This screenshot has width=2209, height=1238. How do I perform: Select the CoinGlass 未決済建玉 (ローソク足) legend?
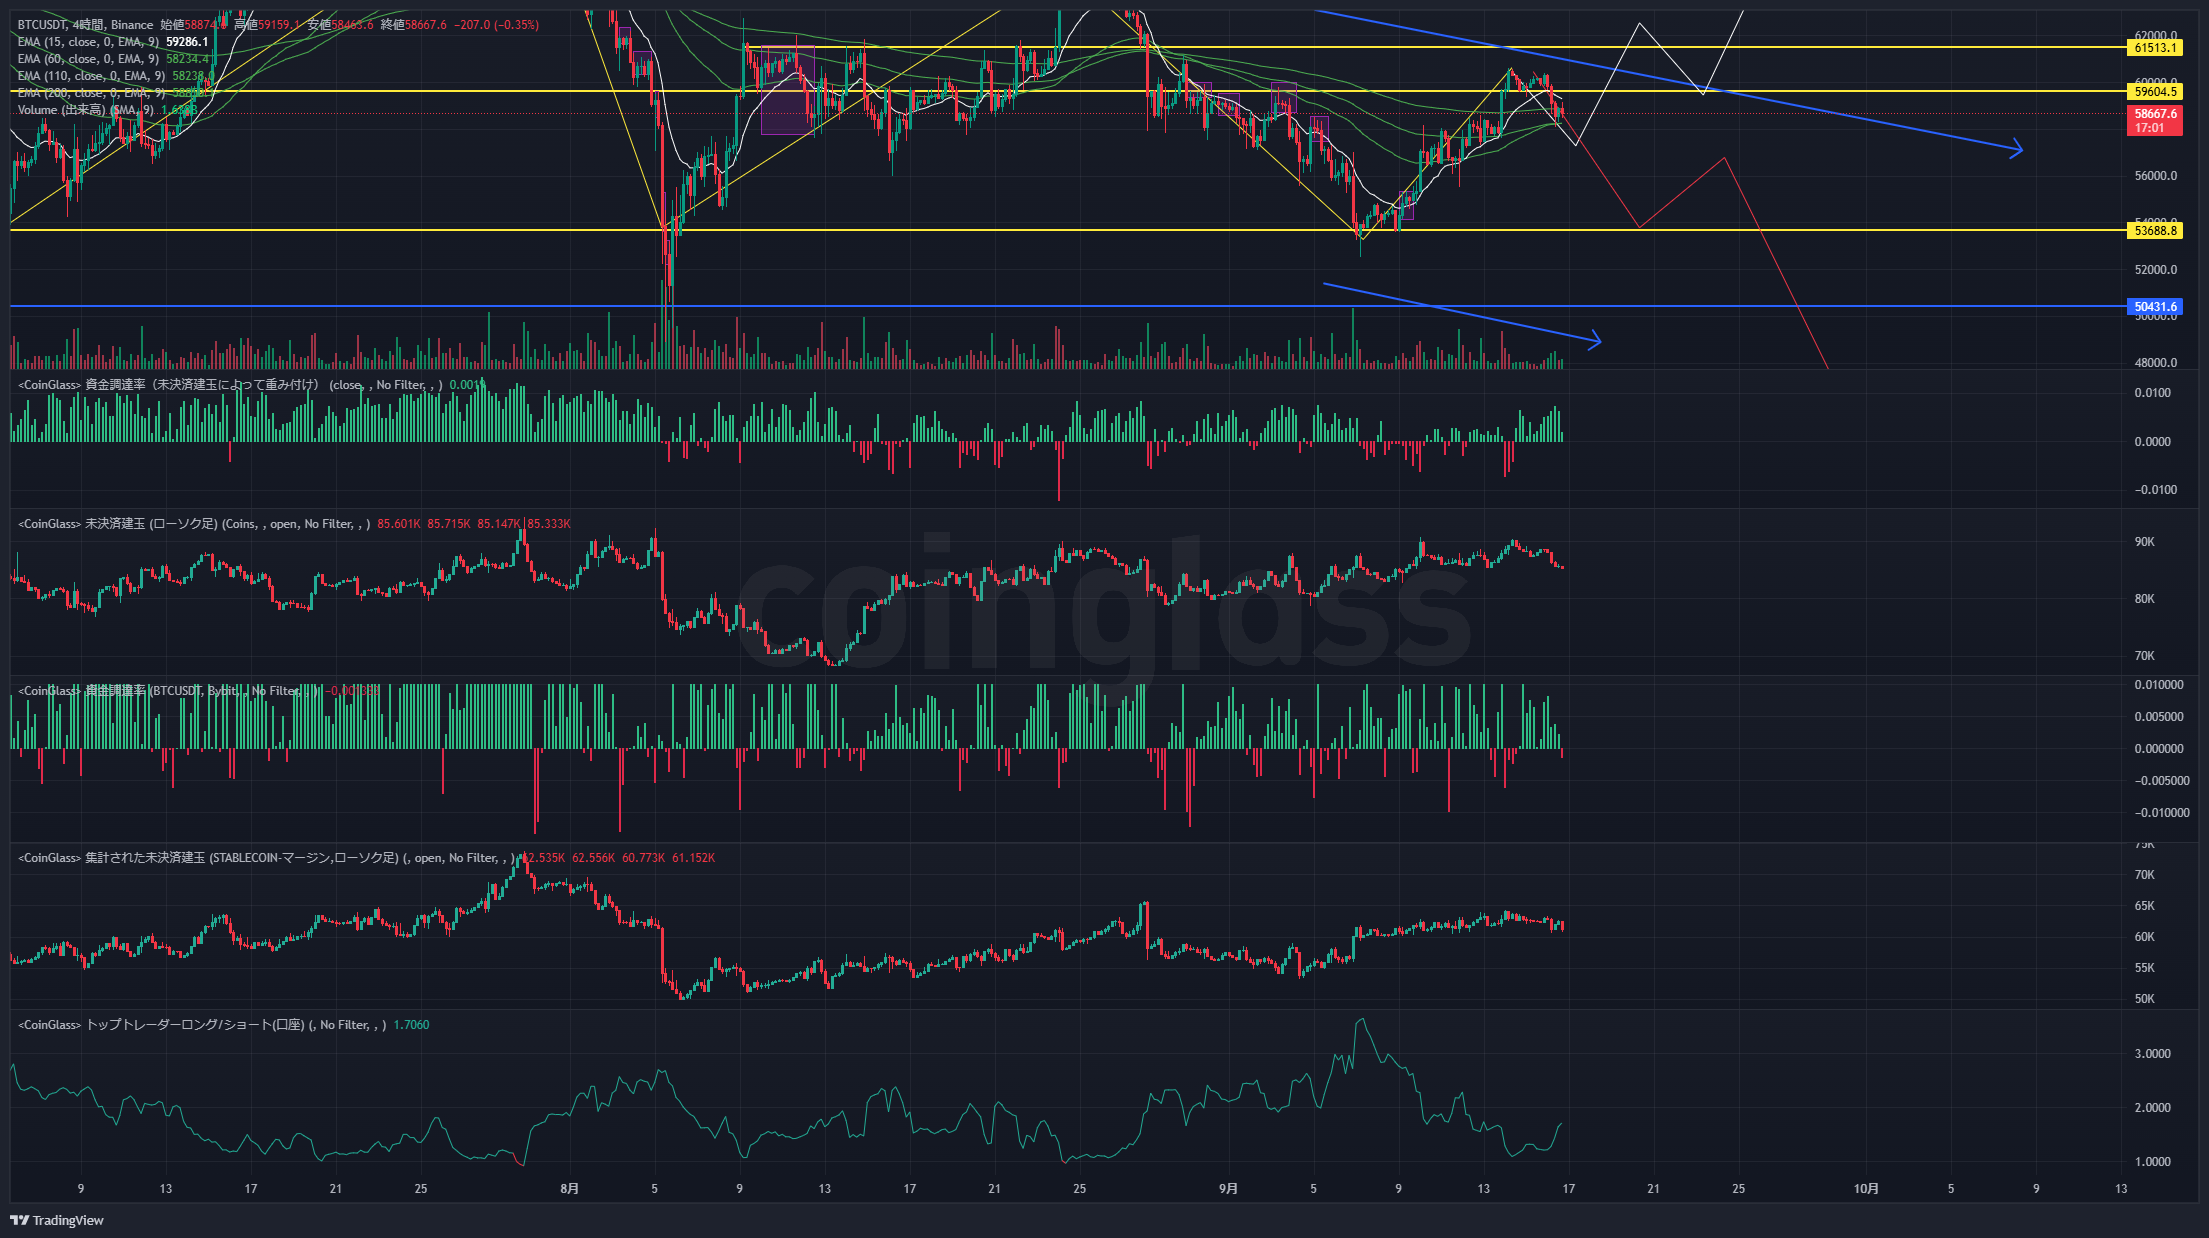[x=150, y=524]
